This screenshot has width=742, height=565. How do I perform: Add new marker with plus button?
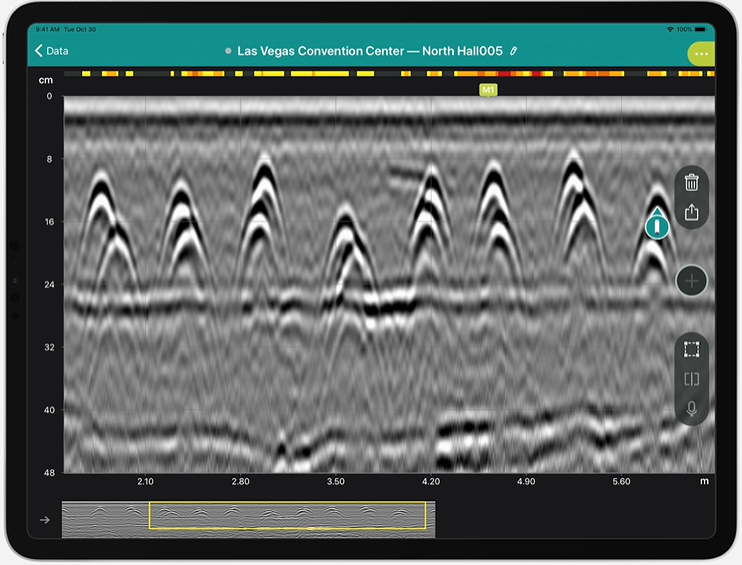click(691, 281)
